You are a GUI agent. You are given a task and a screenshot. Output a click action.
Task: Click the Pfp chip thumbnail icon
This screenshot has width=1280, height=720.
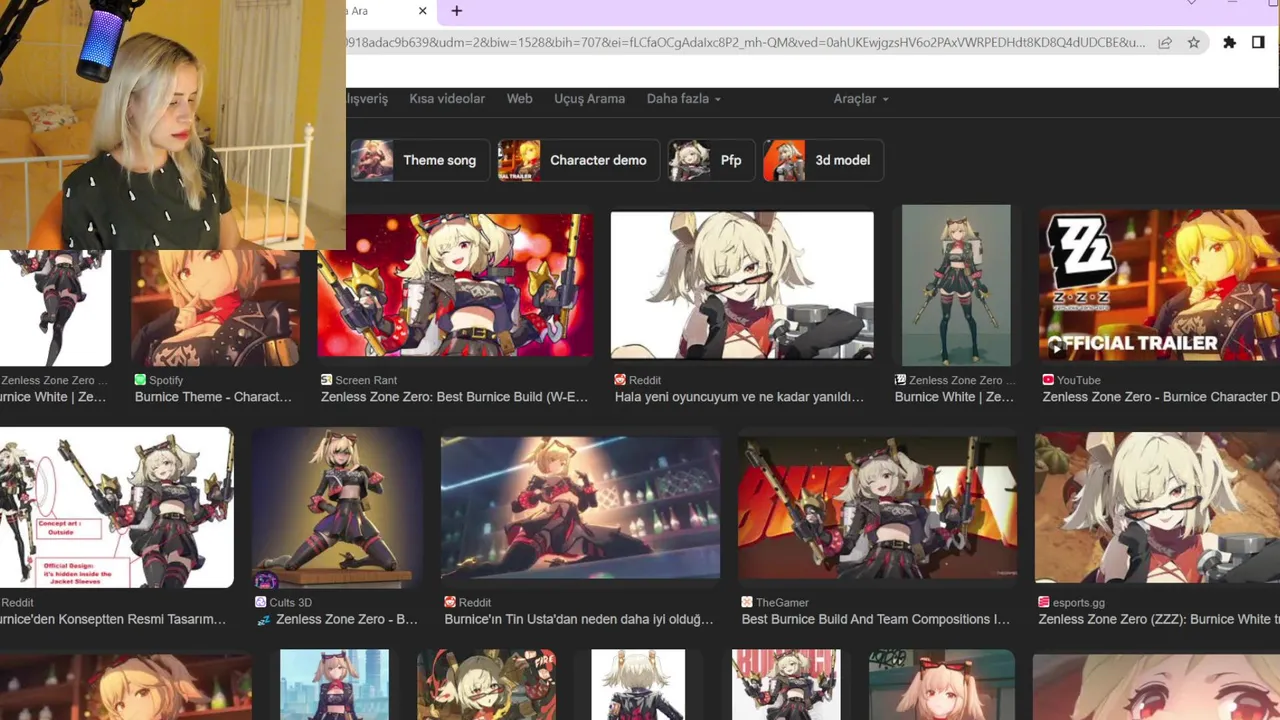coord(689,160)
